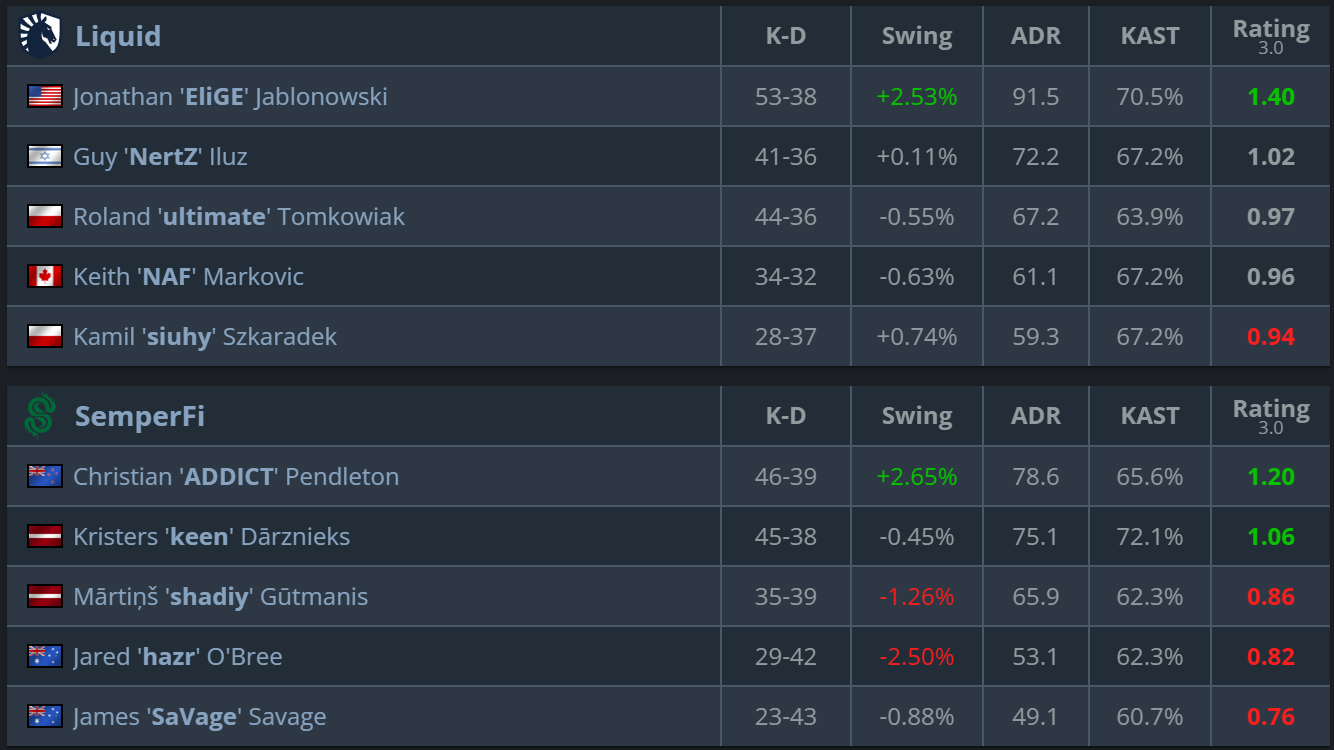Click the Poland flag beside siuhy
The width and height of the screenshot is (1334, 750).
click(45, 336)
